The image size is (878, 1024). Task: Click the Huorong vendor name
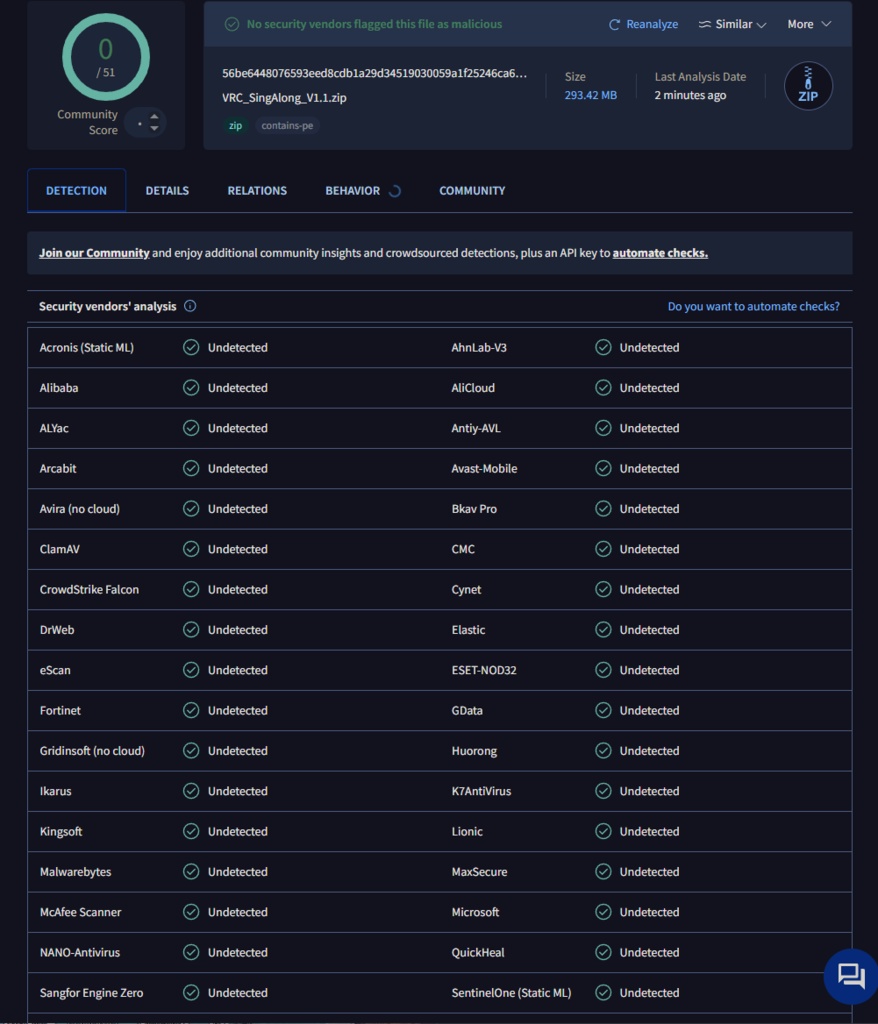click(474, 751)
